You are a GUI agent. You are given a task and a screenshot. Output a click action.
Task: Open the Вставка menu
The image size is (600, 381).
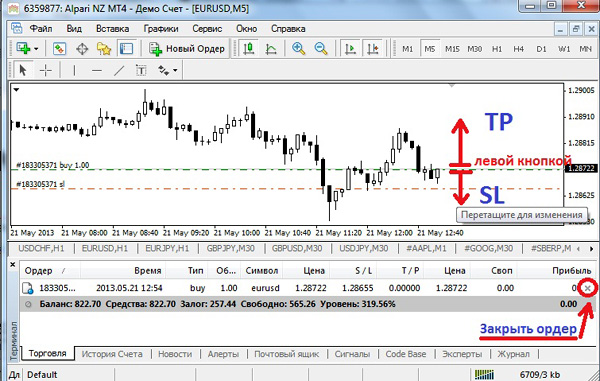(x=112, y=29)
